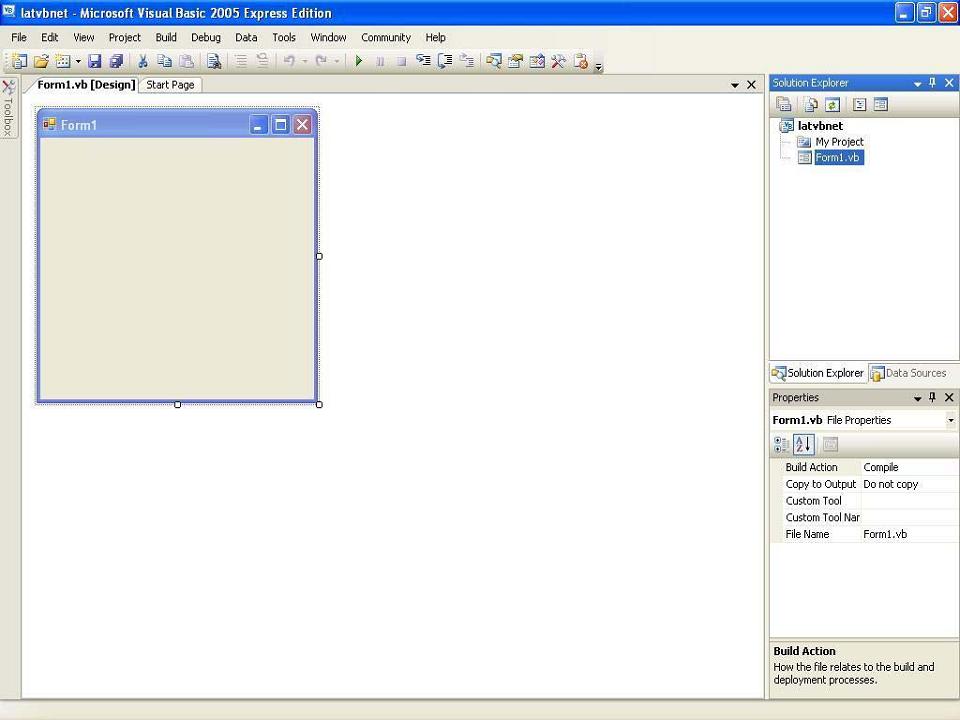Open the Build menu
The width and height of the screenshot is (960, 720).
click(166, 37)
